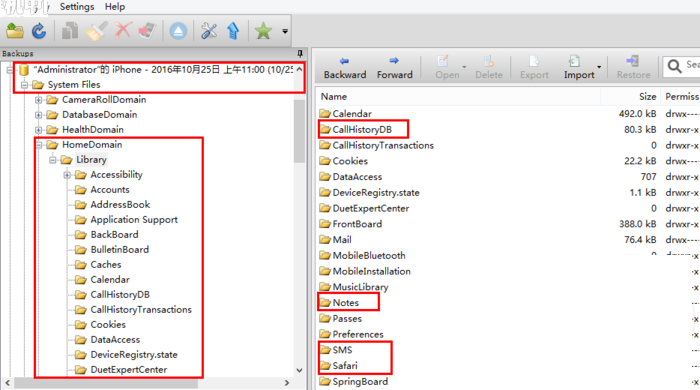
Task: Click the green star favorites icon
Action: (263, 31)
